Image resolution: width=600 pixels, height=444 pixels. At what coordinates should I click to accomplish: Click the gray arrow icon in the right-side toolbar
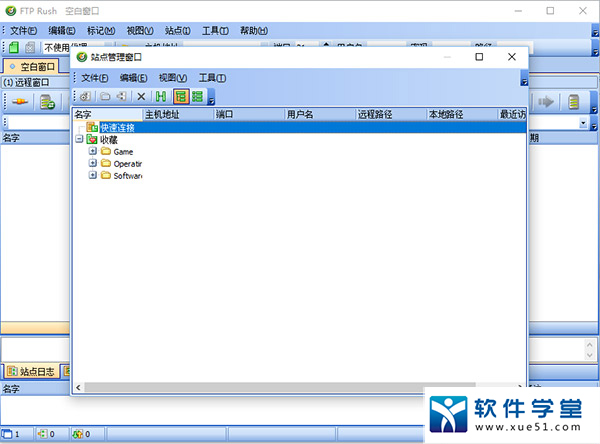pyautogui.click(x=546, y=102)
